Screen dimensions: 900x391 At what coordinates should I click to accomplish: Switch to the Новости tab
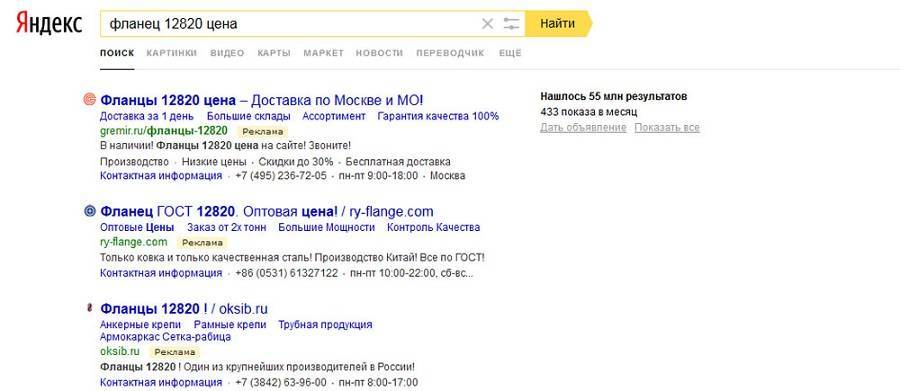379,53
